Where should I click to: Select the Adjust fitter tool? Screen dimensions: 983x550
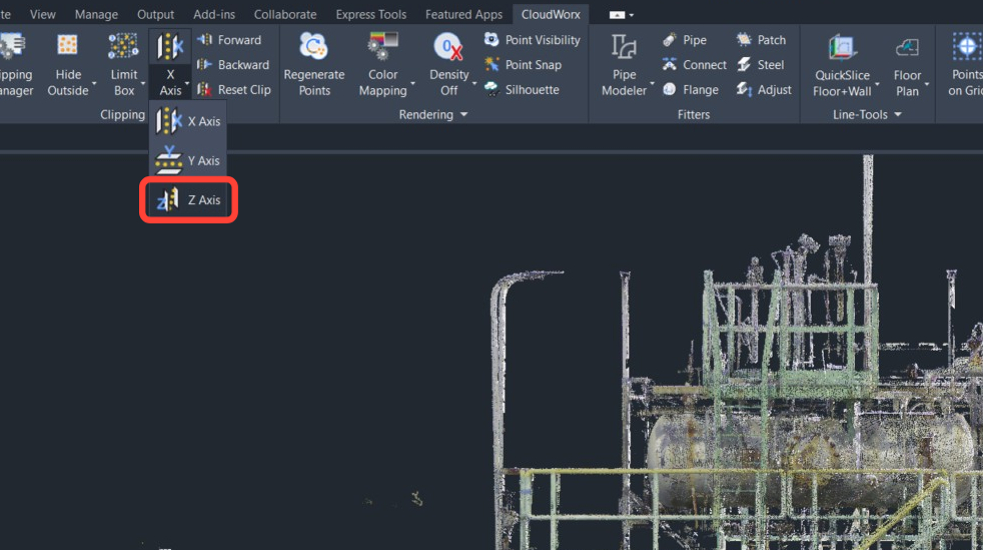pos(764,90)
